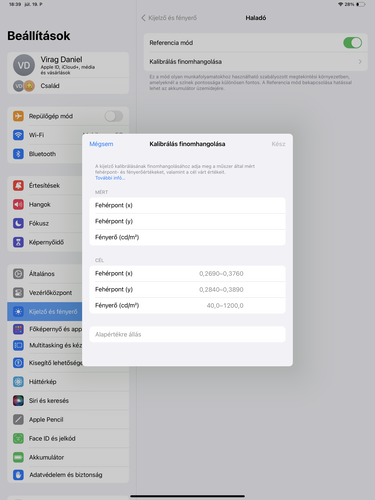The height and width of the screenshot is (500, 375).
Task: Tap the Vezérlőközpont icon
Action: [x=18, y=293]
